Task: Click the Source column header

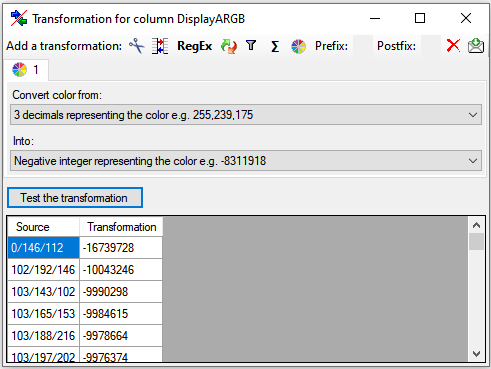Action: click(x=43, y=227)
